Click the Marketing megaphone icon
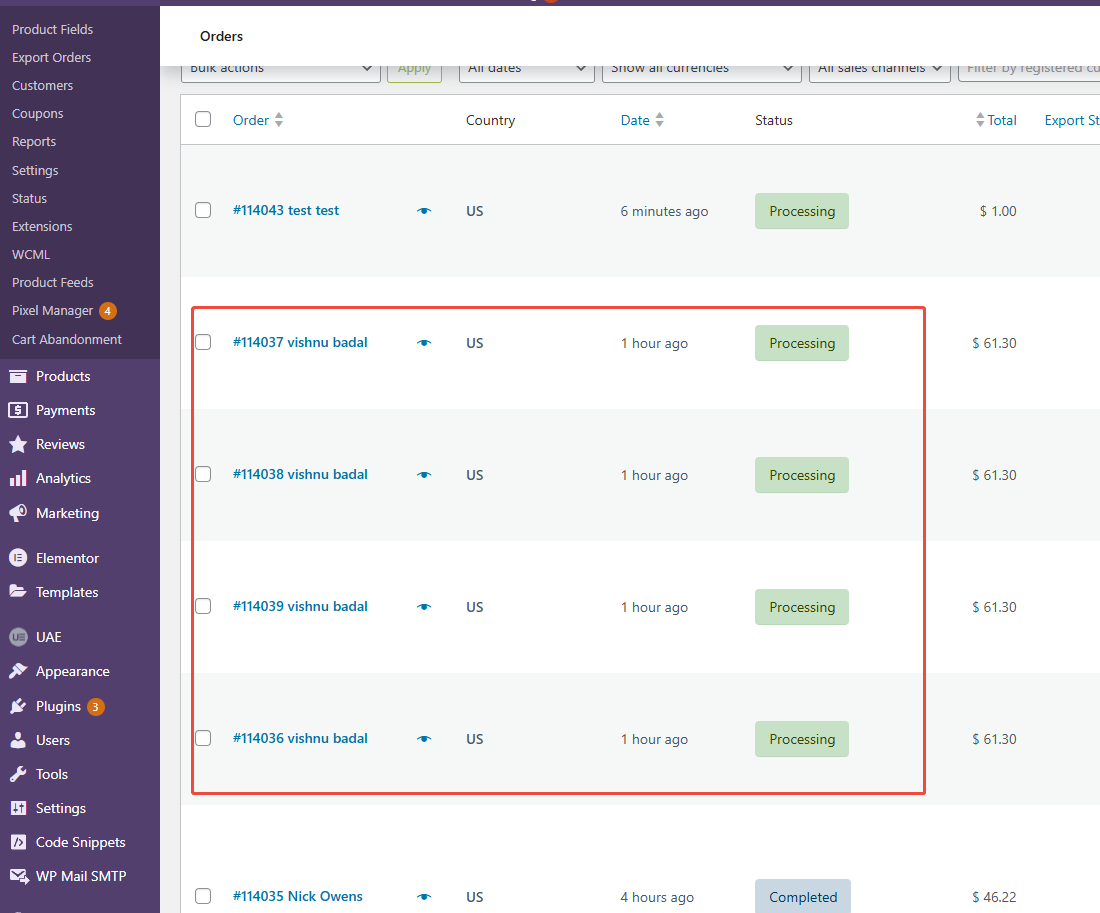This screenshot has width=1100, height=913. 18,513
